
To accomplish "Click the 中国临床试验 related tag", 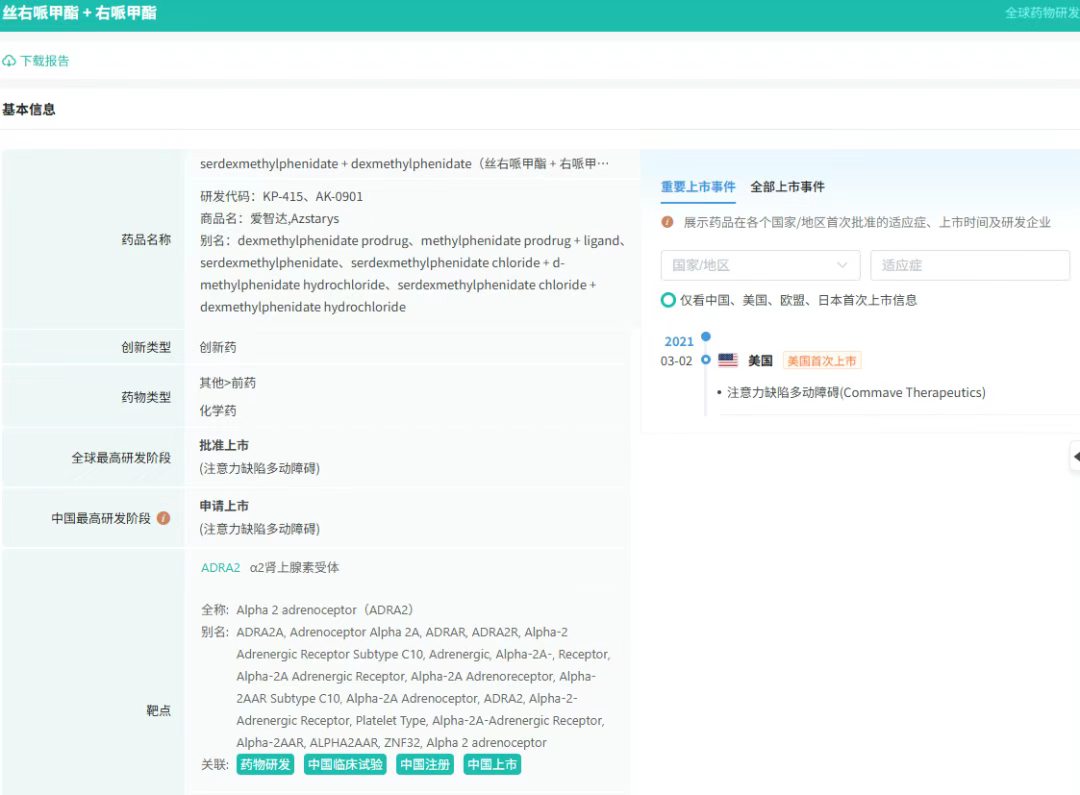I will [345, 764].
